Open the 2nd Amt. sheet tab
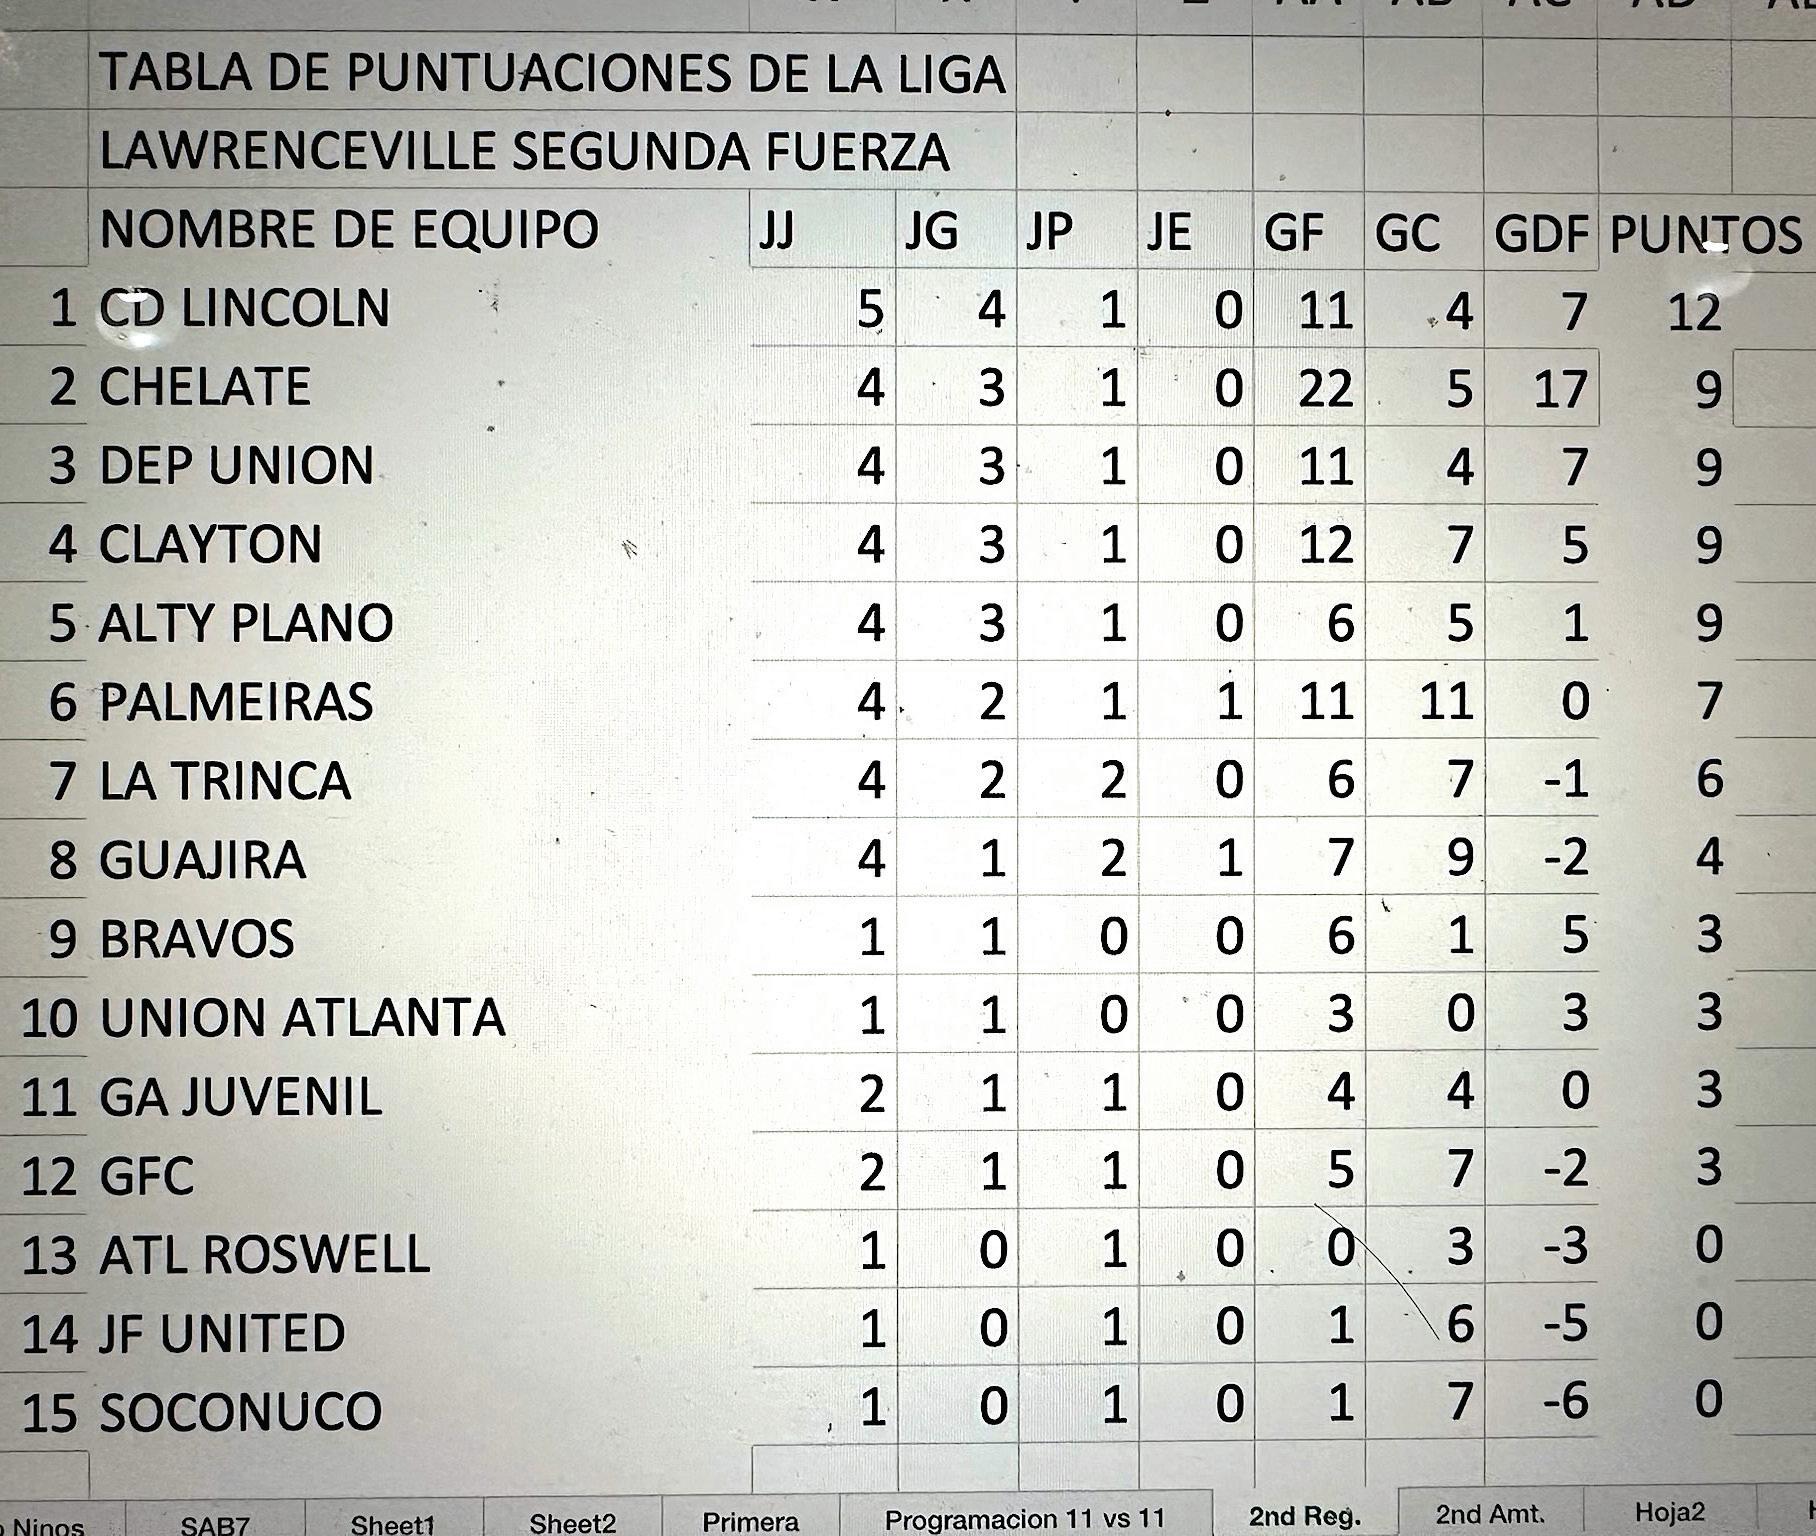The height and width of the screenshot is (1536, 1816). [1490, 1513]
